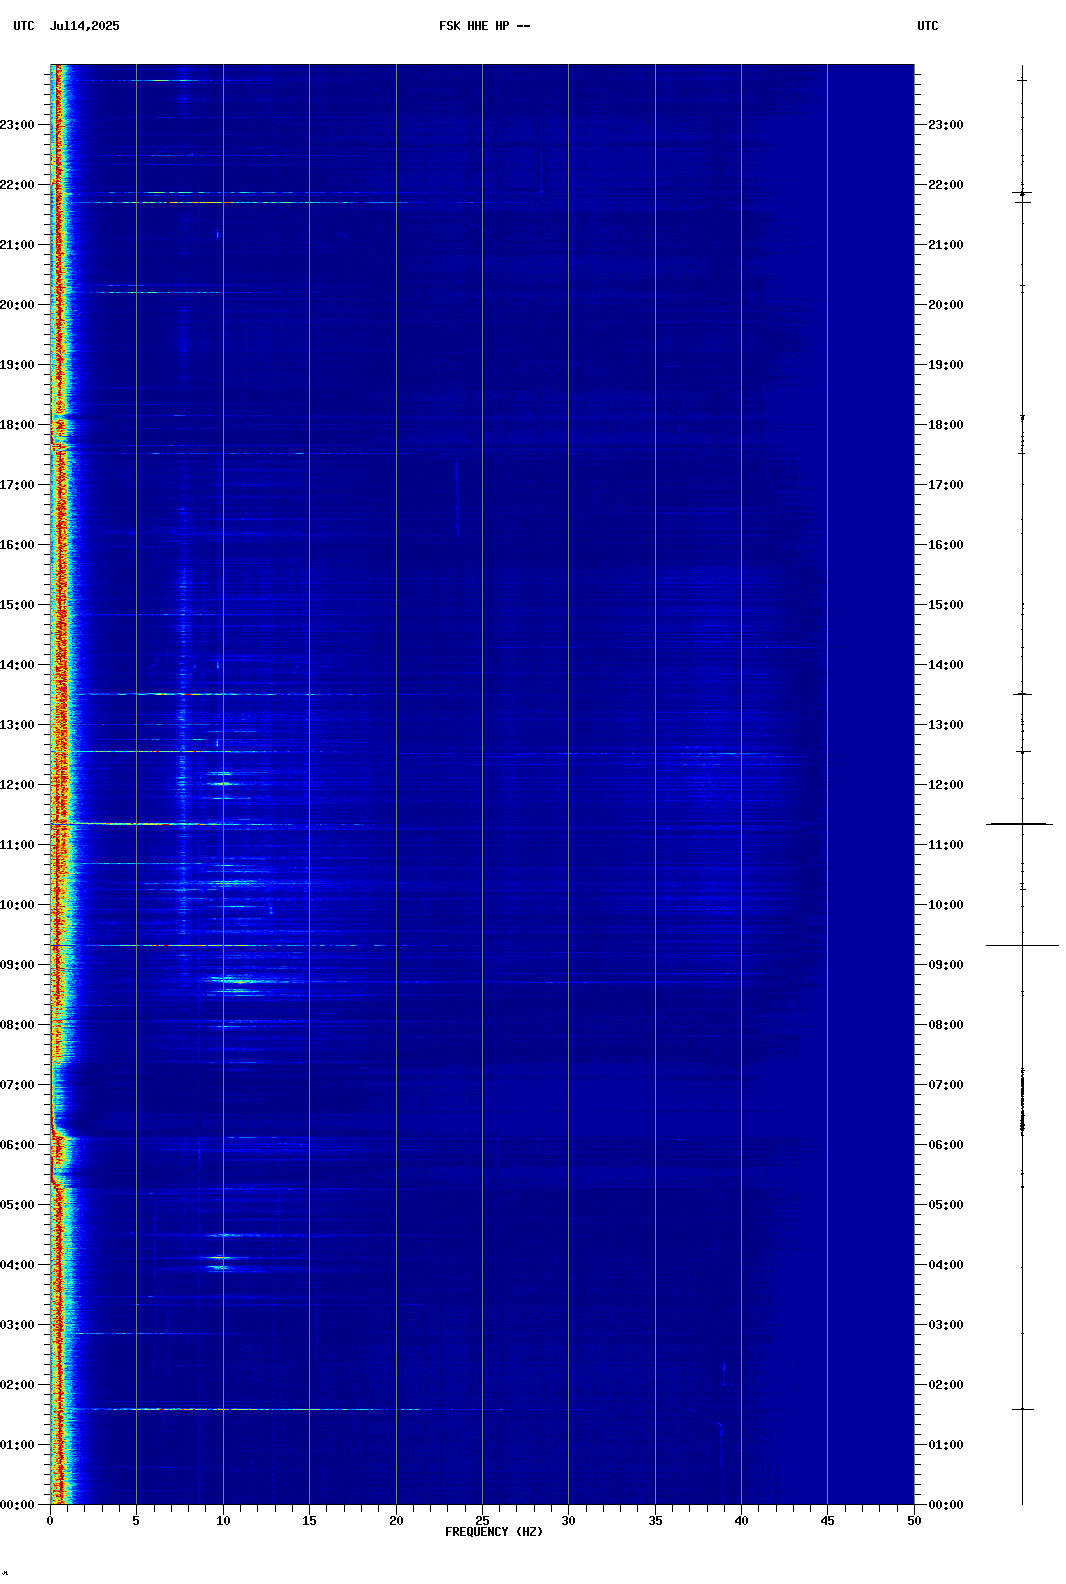Click the bright 10 Hz burst near 04:00
This screenshot has height=1584, width=1066.
[x=220, y=1267]
